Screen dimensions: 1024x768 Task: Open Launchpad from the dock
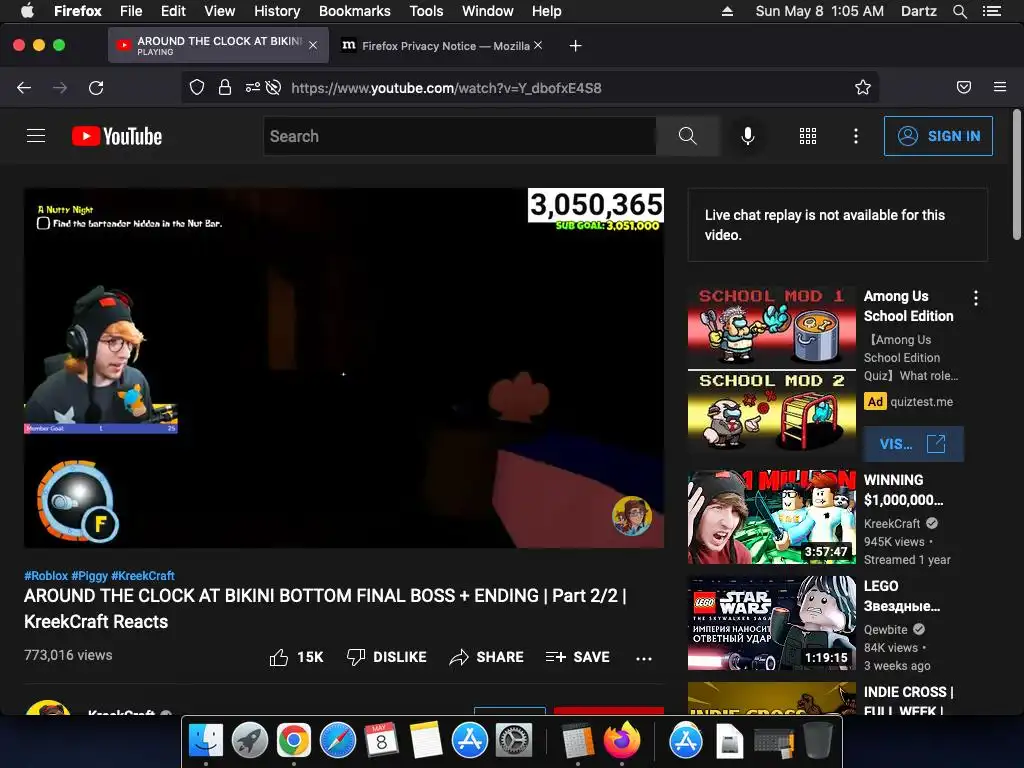249,741
